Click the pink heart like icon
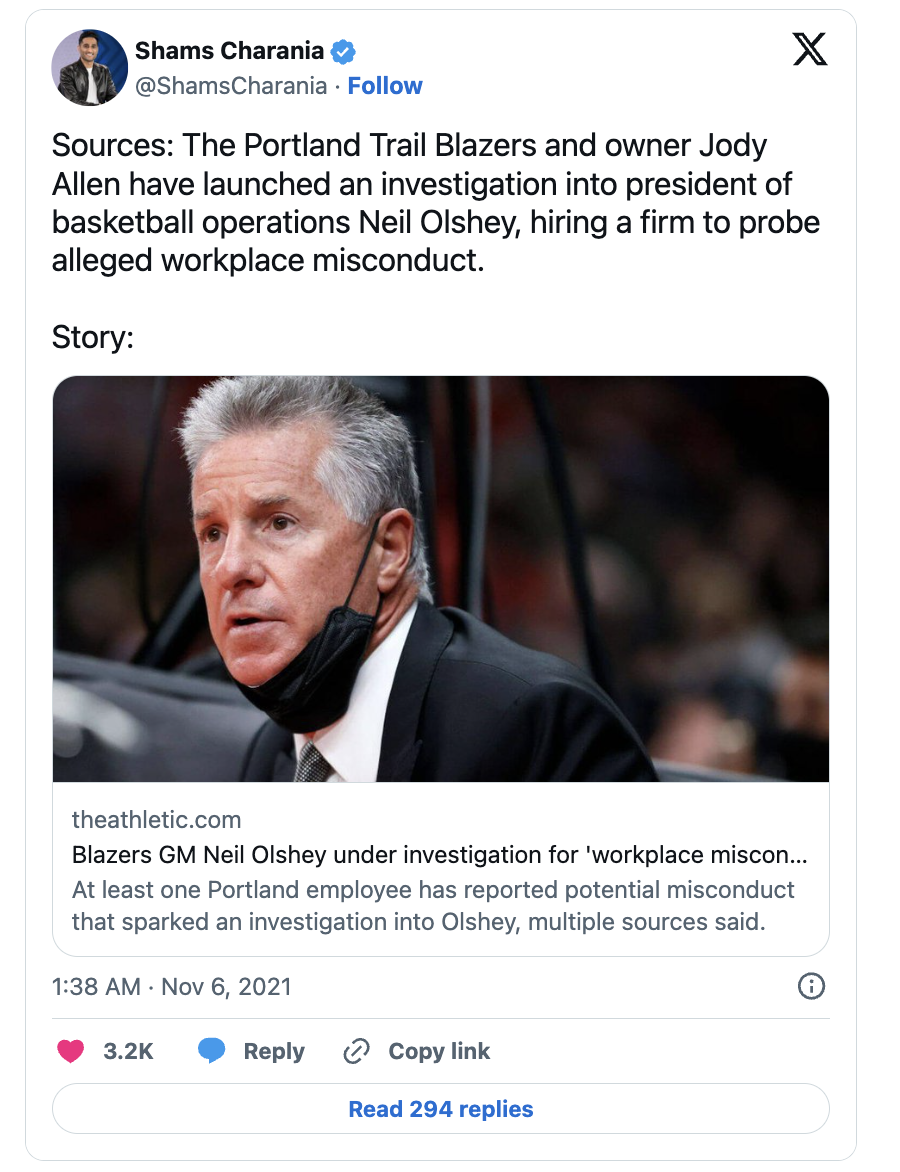 [x=70, y=1051]
